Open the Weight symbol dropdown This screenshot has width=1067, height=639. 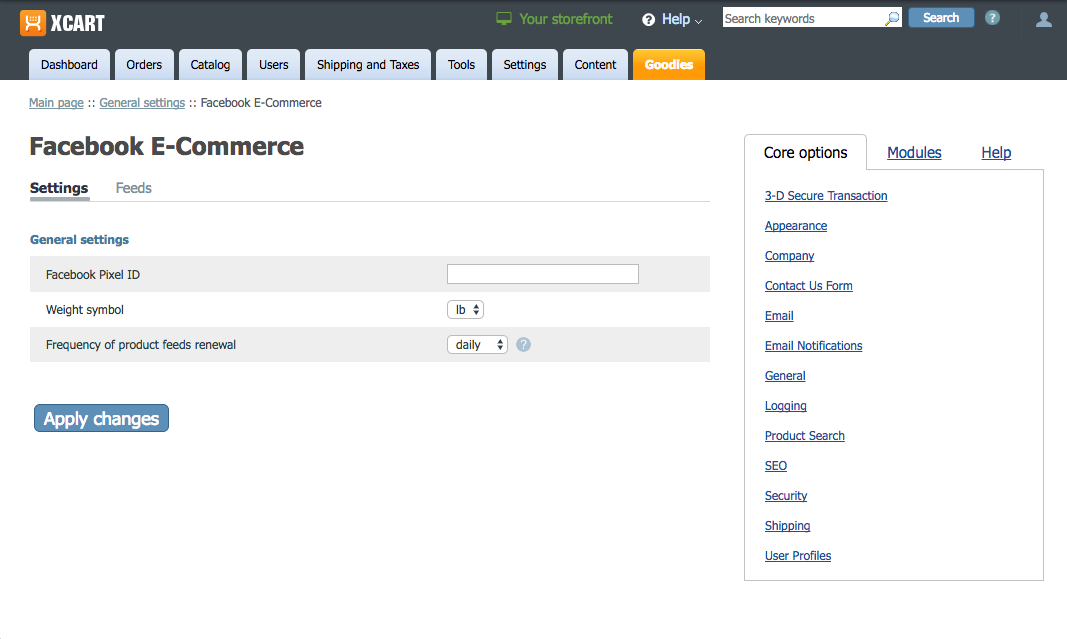point(465,310)
